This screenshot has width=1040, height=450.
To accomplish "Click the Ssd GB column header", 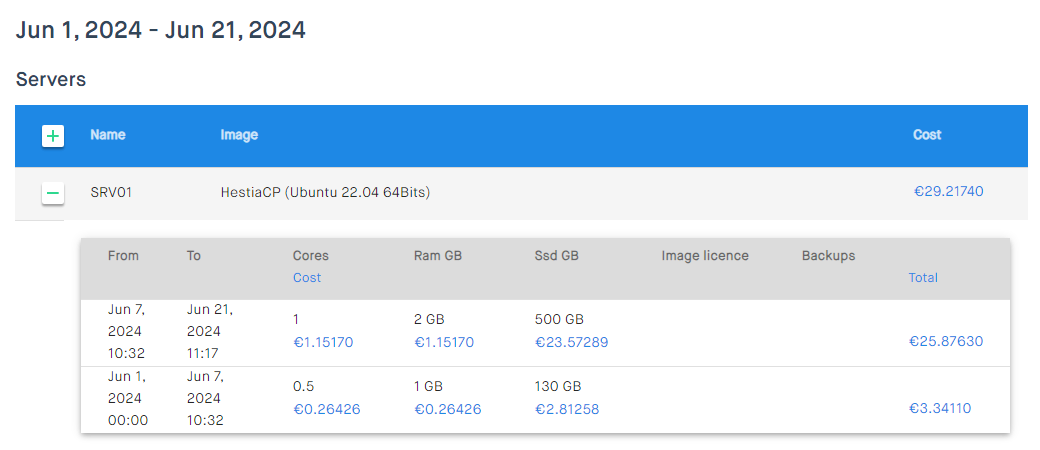I will tap(556, 256).
